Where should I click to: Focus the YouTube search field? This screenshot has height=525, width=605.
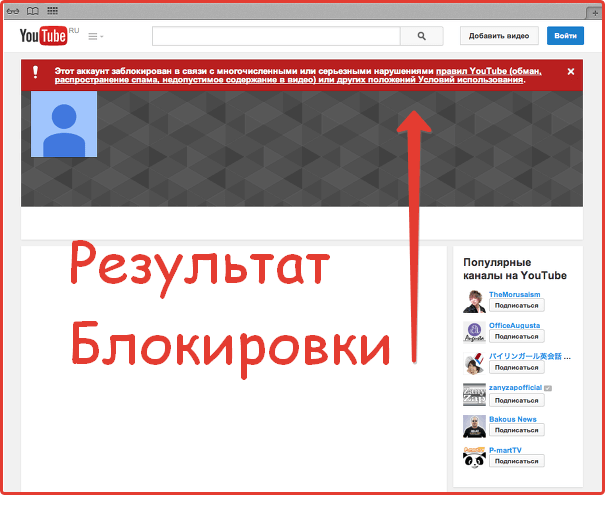click(276, 36)
